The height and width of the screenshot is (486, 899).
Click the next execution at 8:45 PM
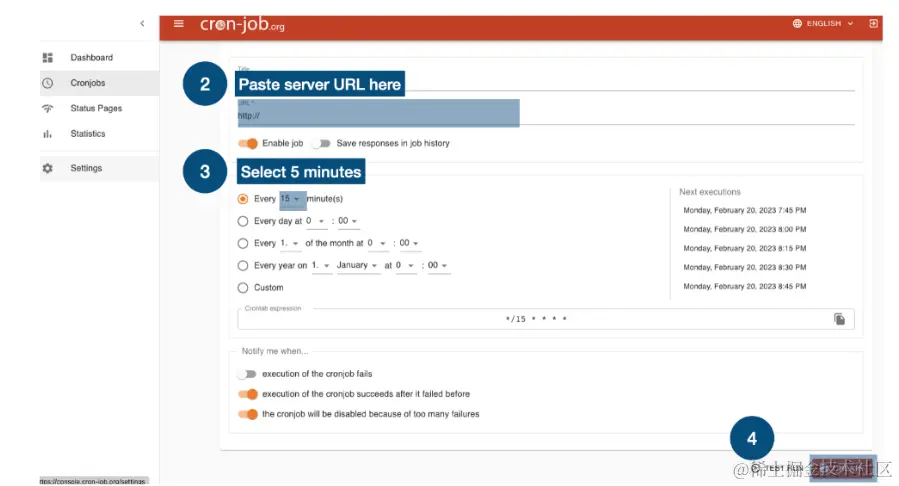[x=745, y=287]
